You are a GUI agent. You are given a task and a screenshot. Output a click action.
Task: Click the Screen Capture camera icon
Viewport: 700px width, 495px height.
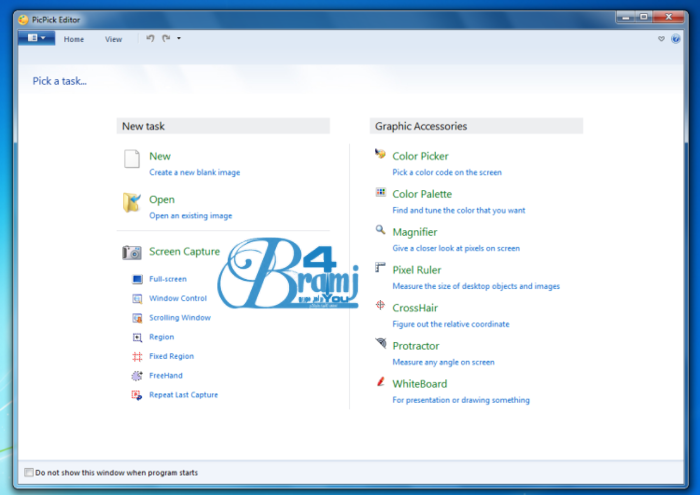(x=132, y=253)
